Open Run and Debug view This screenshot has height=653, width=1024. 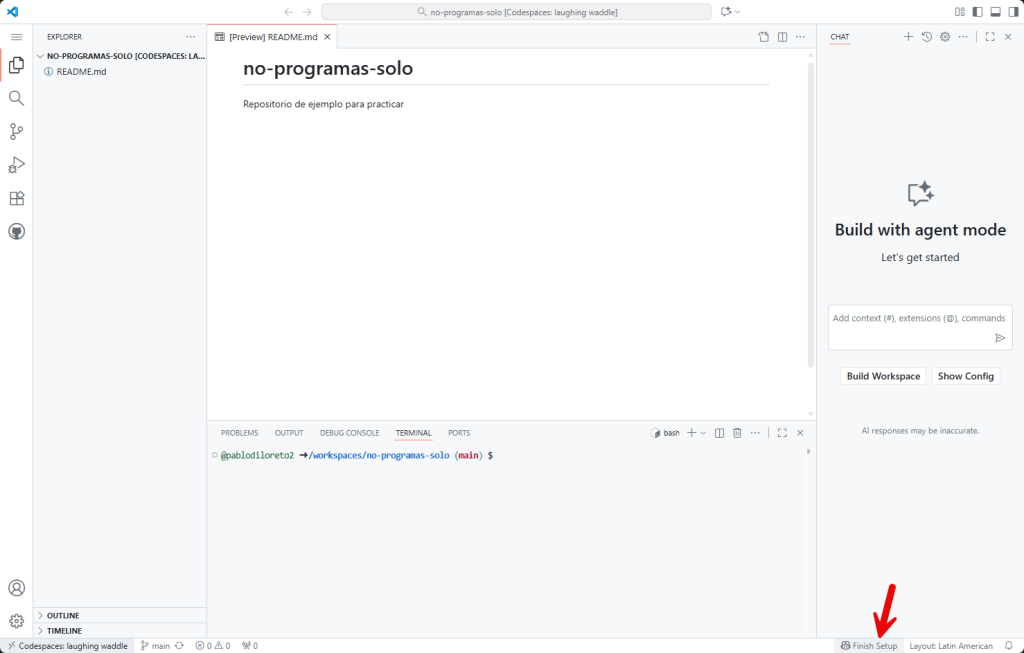(x=16, y=165)
